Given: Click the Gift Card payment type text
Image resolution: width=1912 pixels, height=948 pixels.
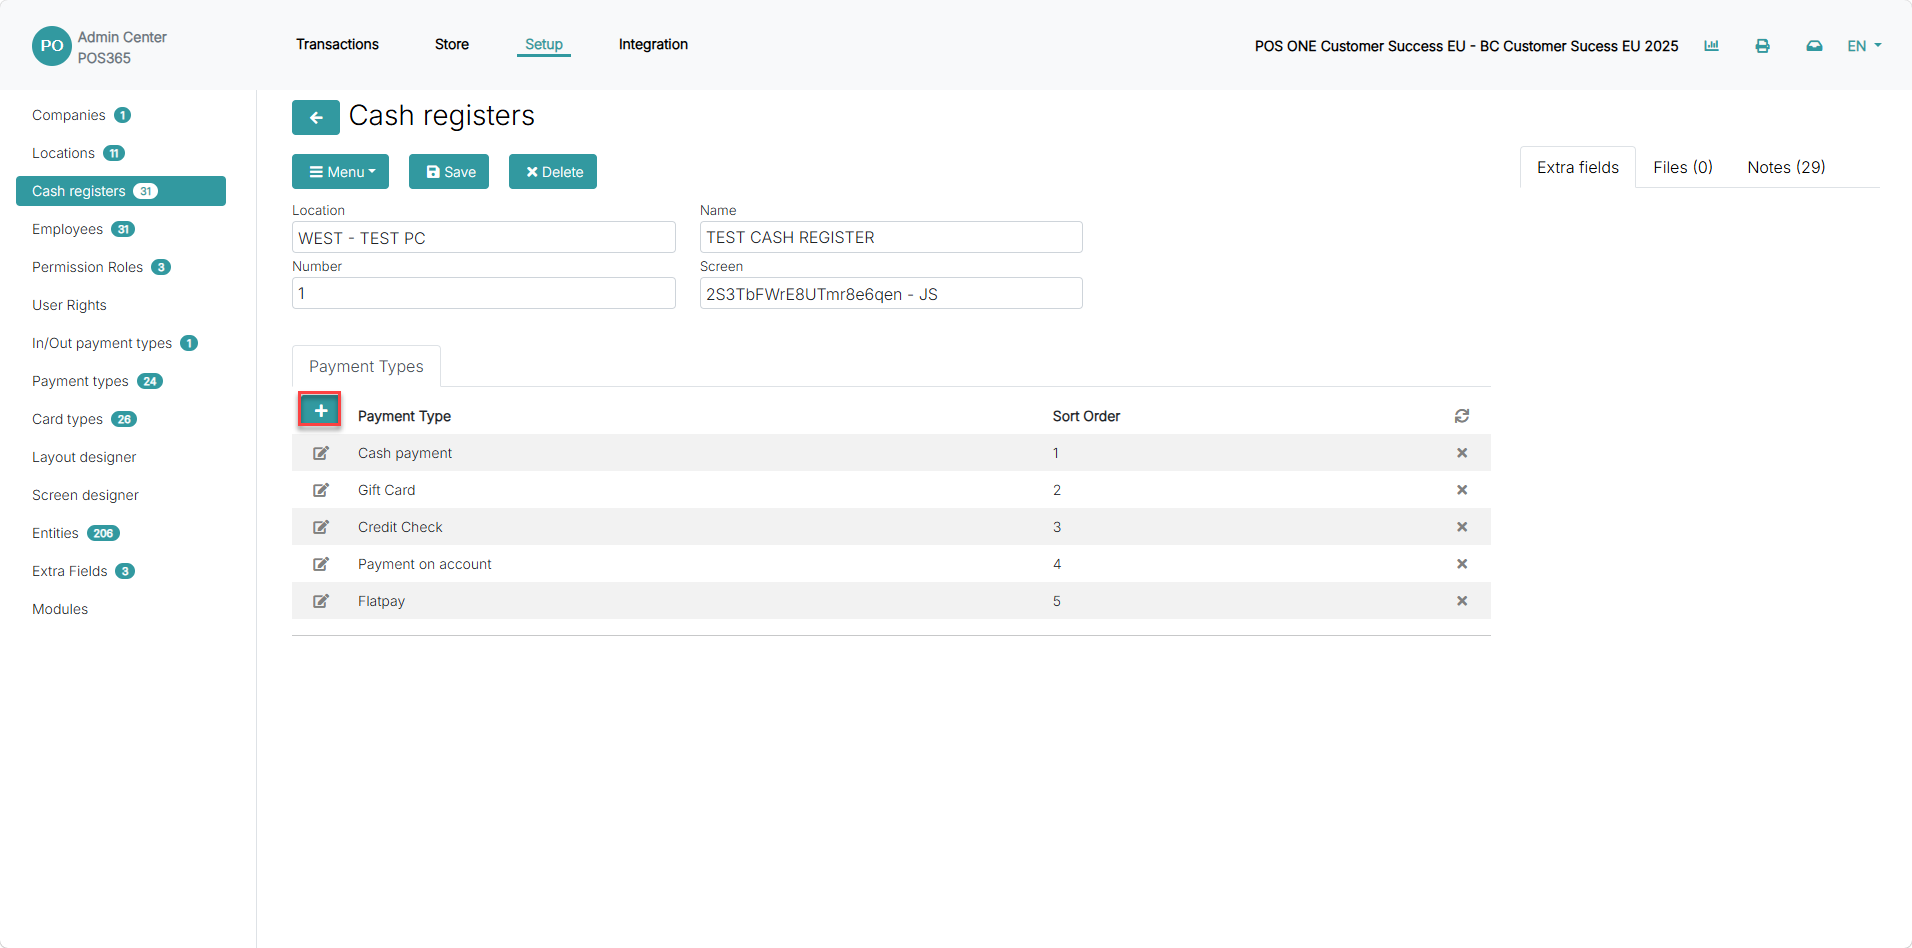Looking at the screenshot, I should tap(386, 490).
